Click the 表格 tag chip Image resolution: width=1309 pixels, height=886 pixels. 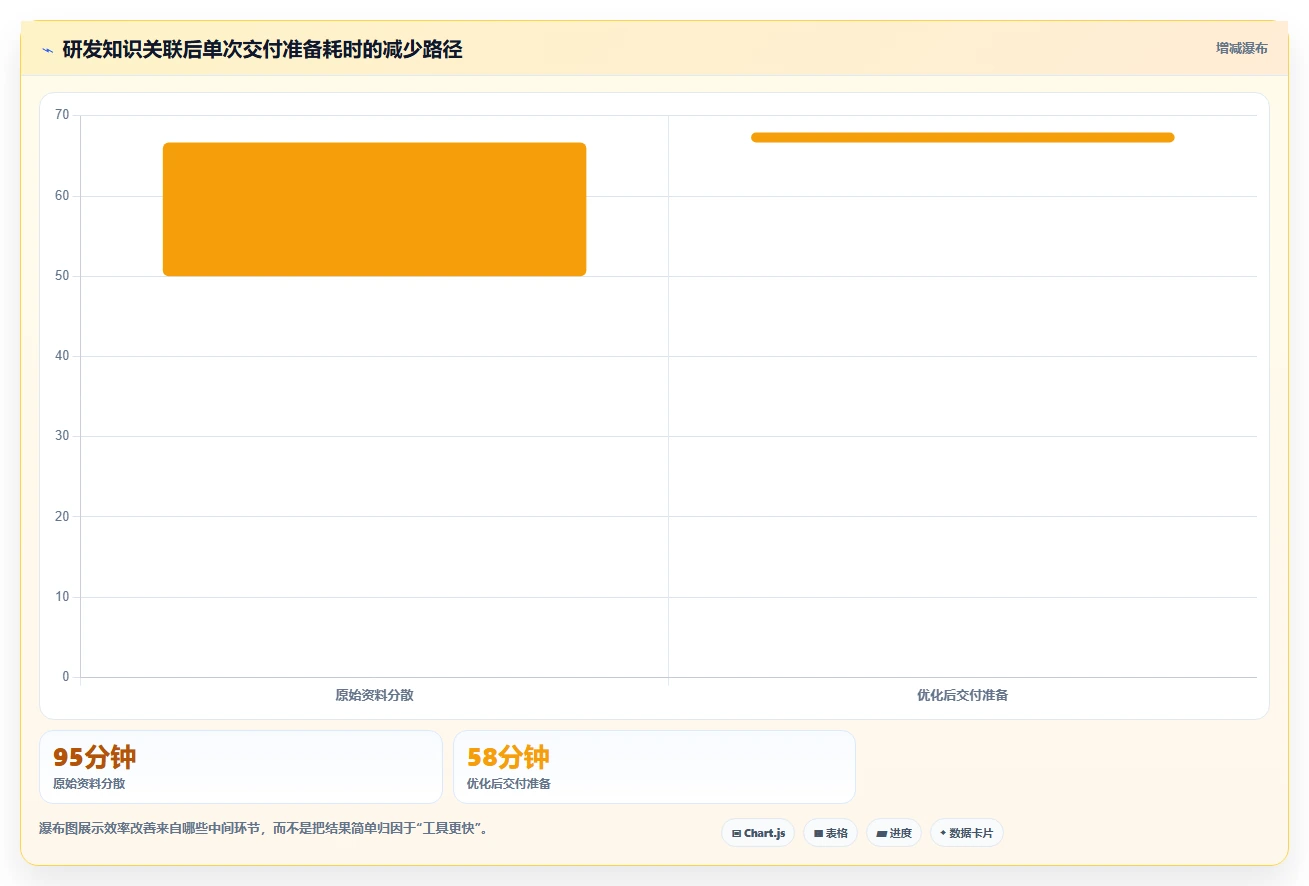tap(830, 833)
